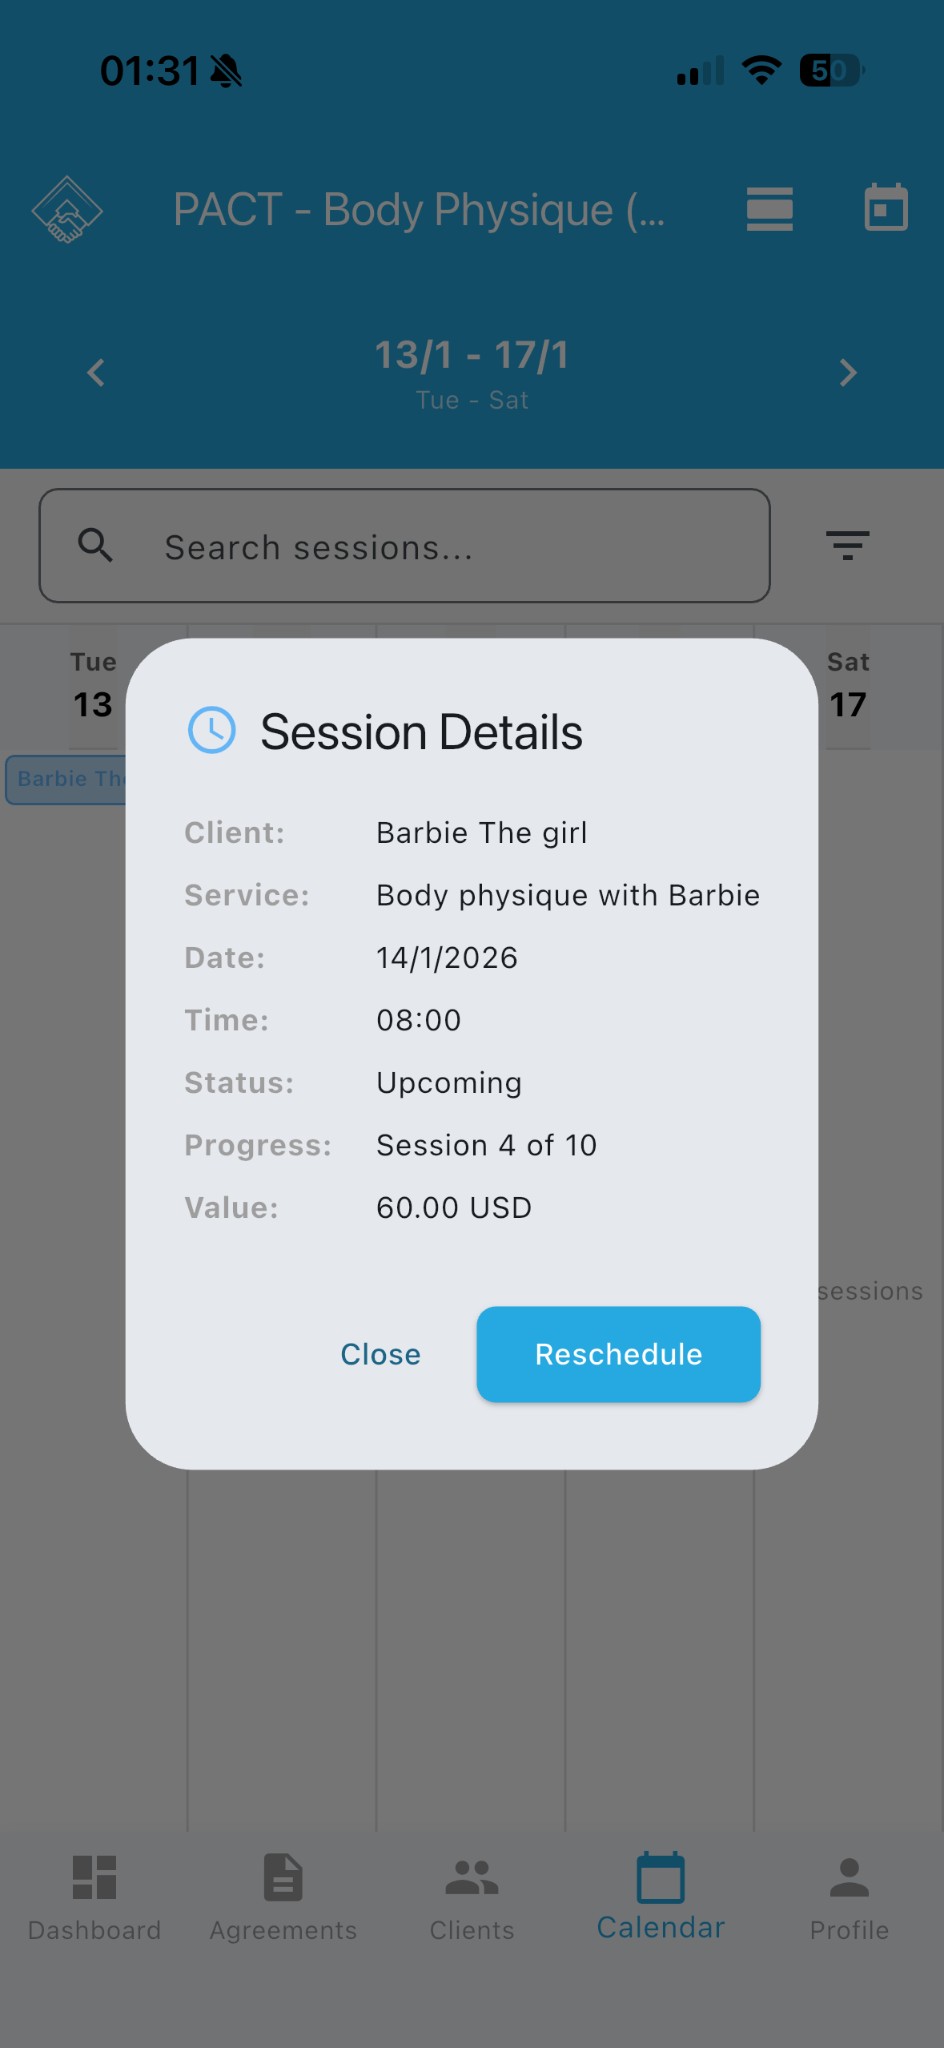Open the Agreements navigation icon
This screenshot has height=2048, width=944.
282,1878
